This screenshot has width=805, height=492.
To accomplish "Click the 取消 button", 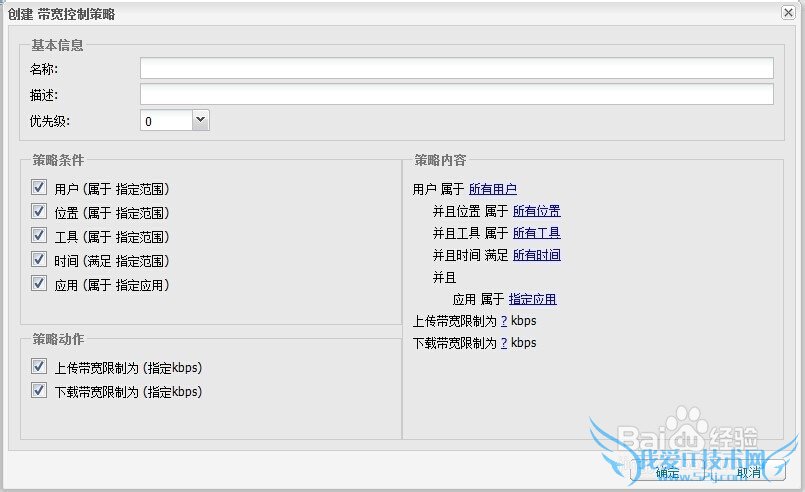I will [x=749, y=472].
